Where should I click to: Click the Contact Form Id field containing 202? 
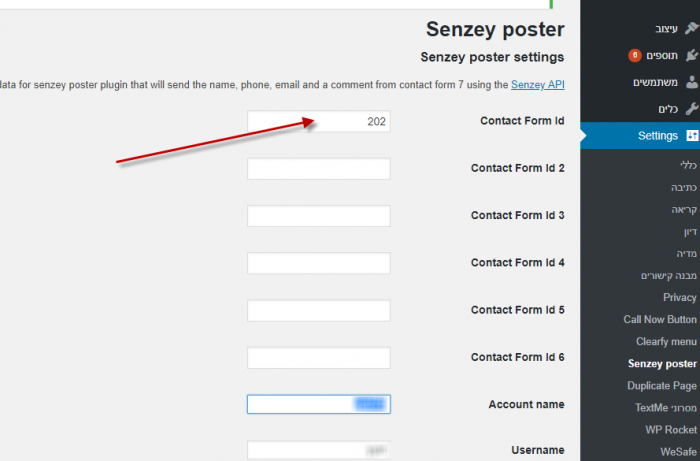tap(318, 122)
